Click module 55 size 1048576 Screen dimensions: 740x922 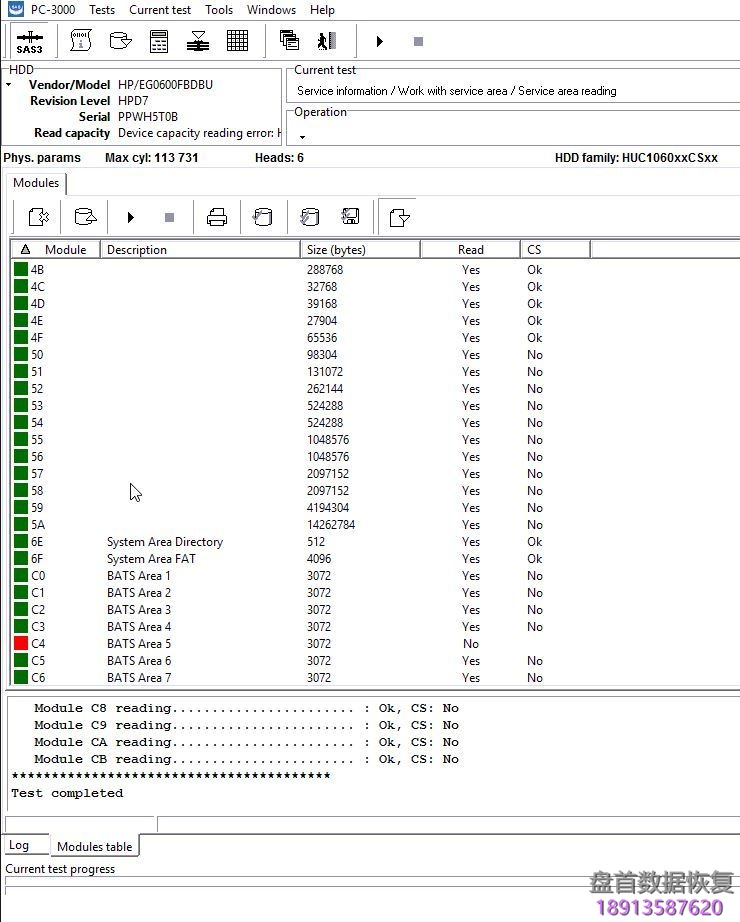pos(328,439)
